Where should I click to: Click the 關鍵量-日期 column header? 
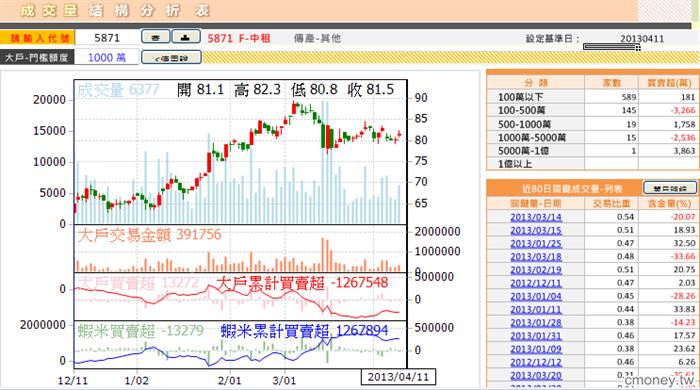point(535,203)
